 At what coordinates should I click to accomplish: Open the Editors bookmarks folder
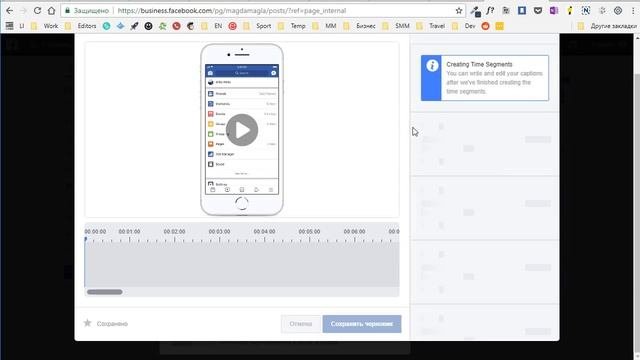click(82, 26)
